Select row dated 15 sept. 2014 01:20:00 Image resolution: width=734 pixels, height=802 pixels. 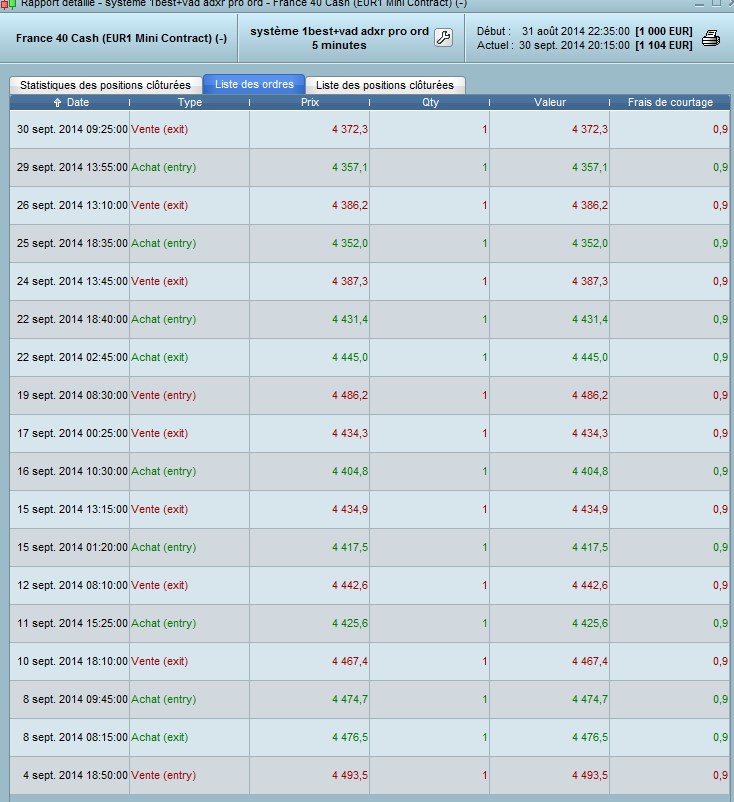369,548
